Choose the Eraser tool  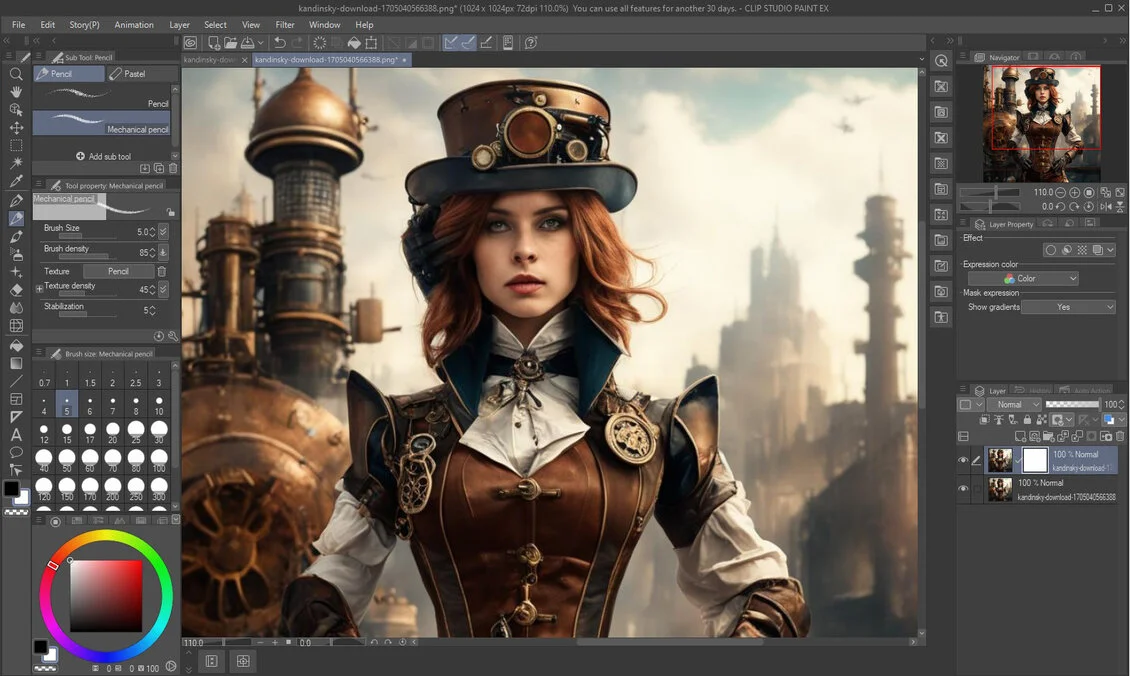[16, 290]
